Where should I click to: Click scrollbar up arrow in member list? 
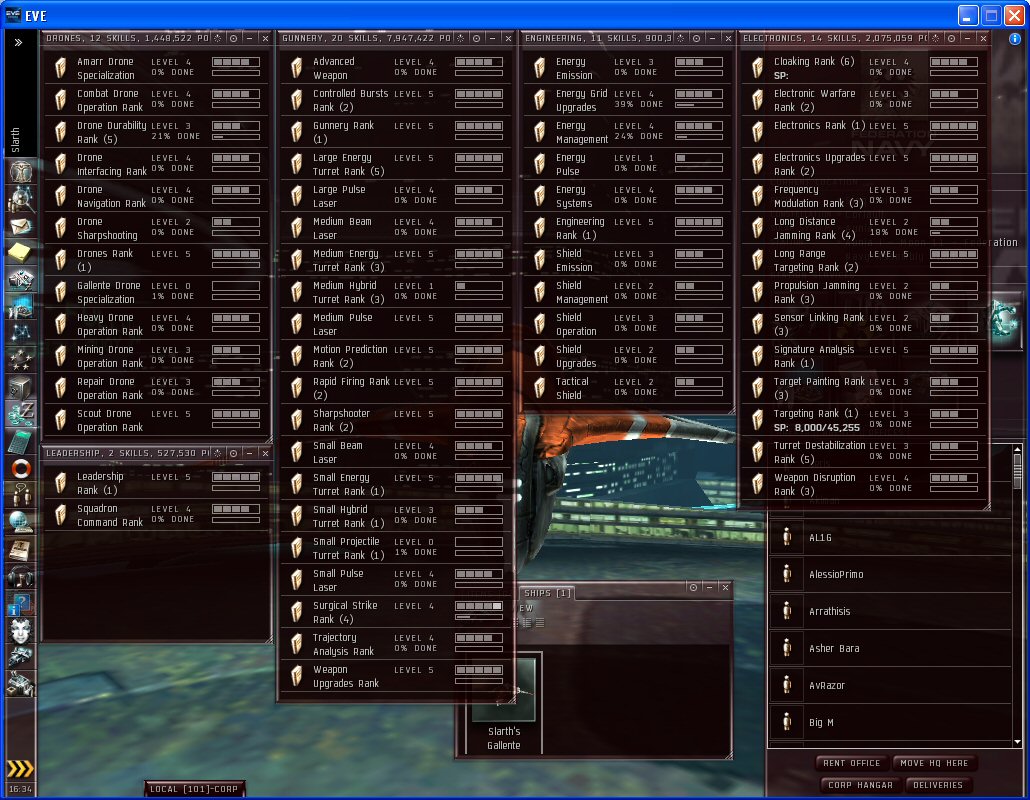(1018, 449)
